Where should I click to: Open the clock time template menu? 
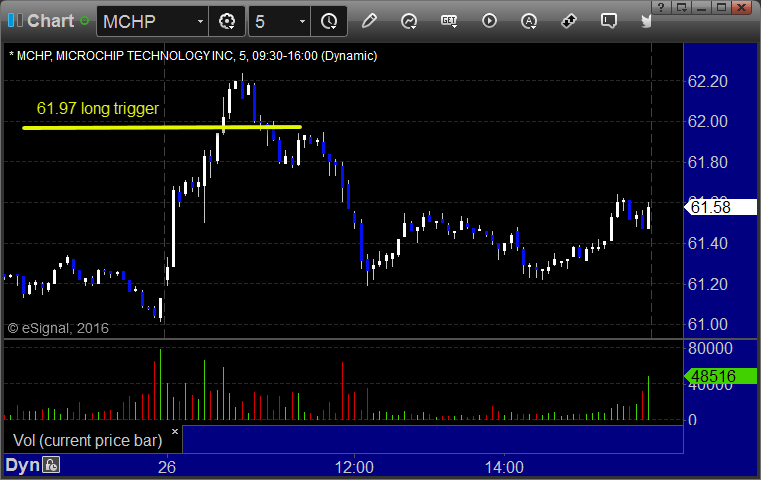(x=329, y=21)
